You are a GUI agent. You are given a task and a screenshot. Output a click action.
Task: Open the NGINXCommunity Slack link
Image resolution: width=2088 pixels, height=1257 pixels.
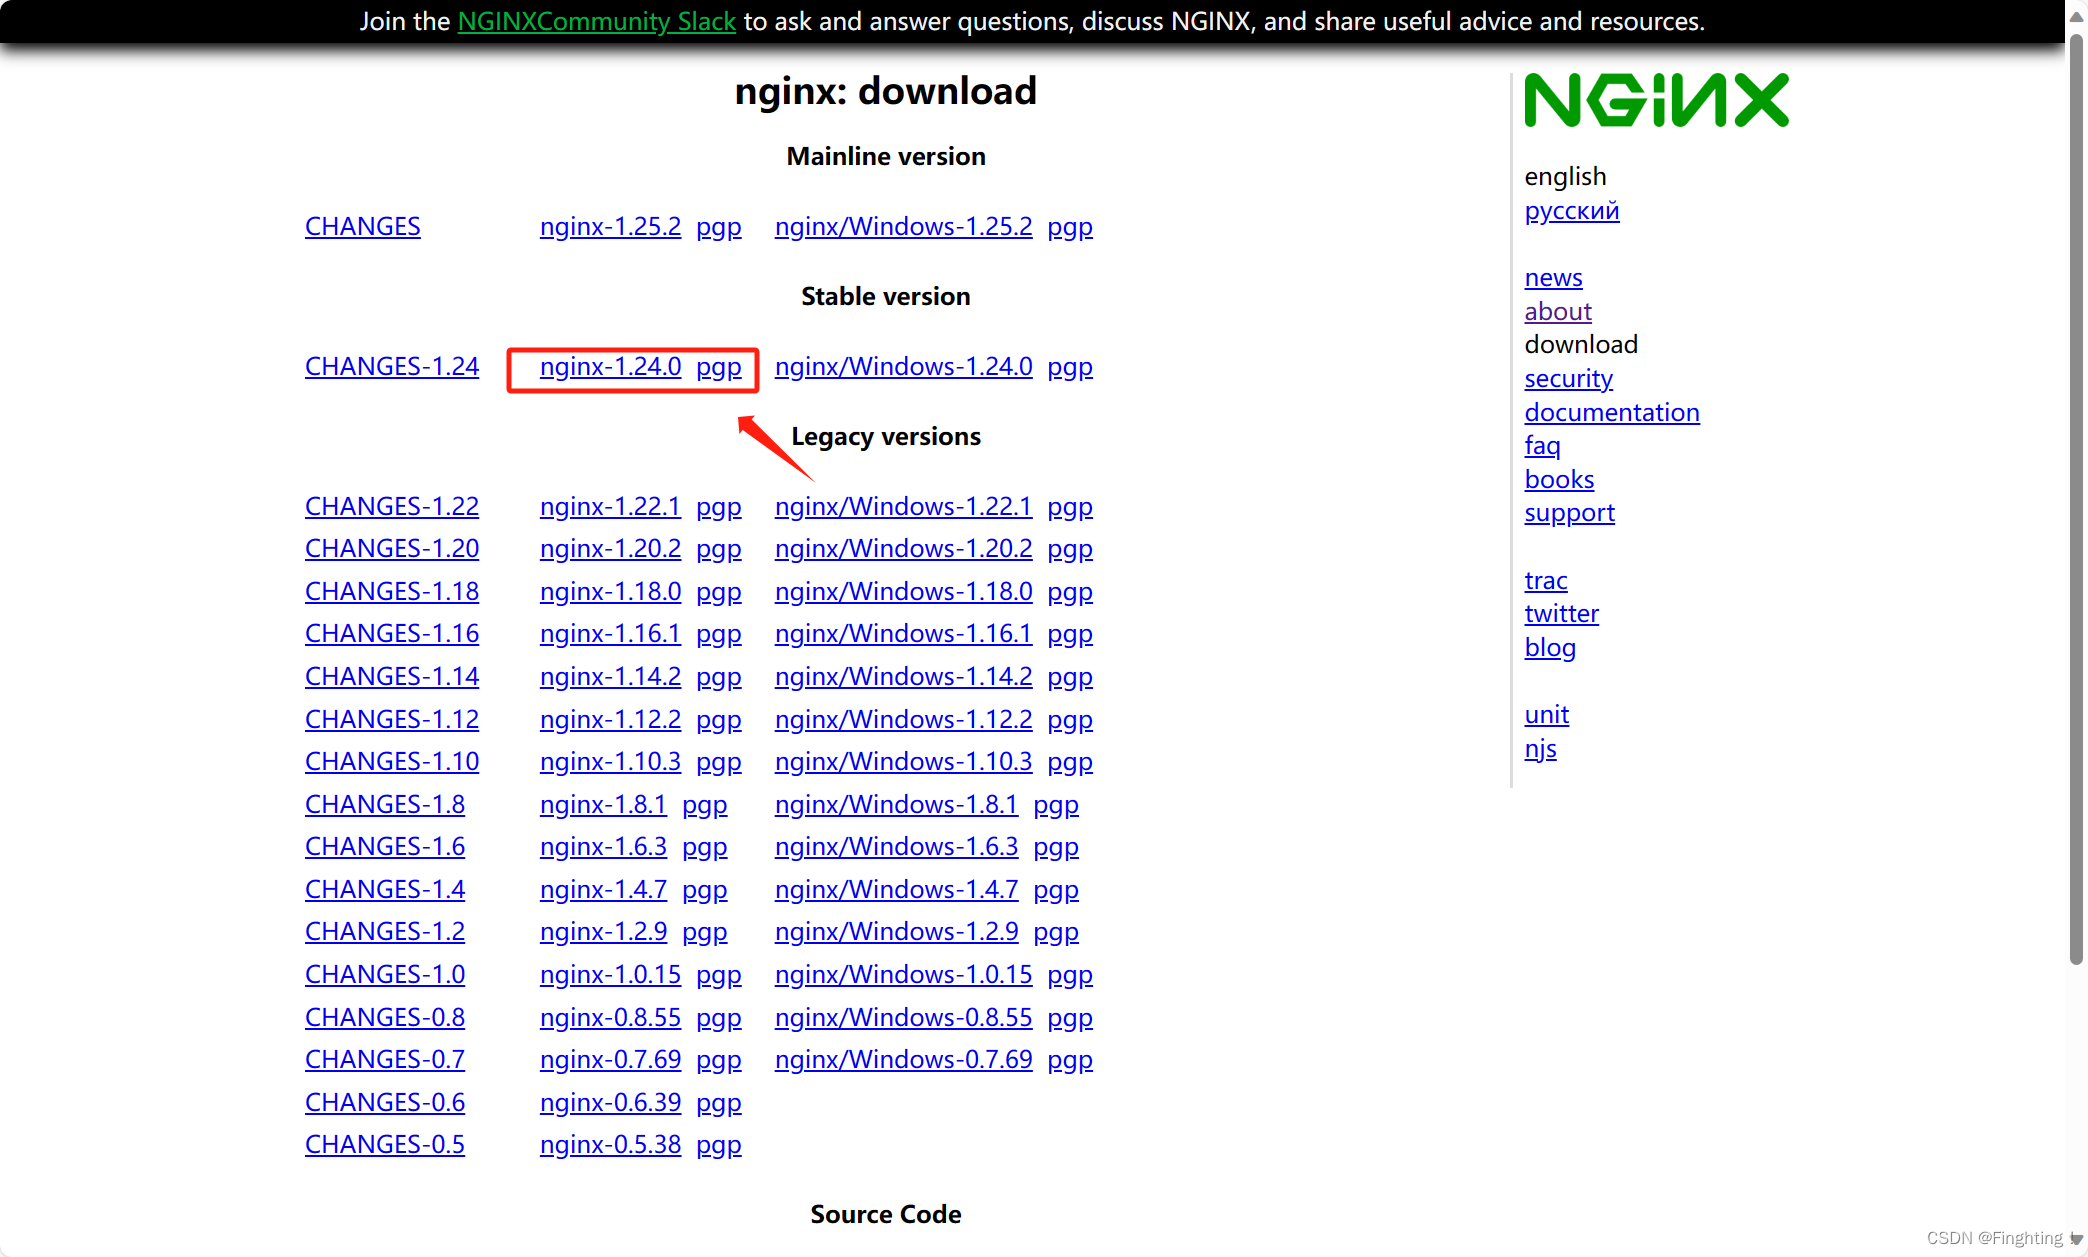point(596,21)
